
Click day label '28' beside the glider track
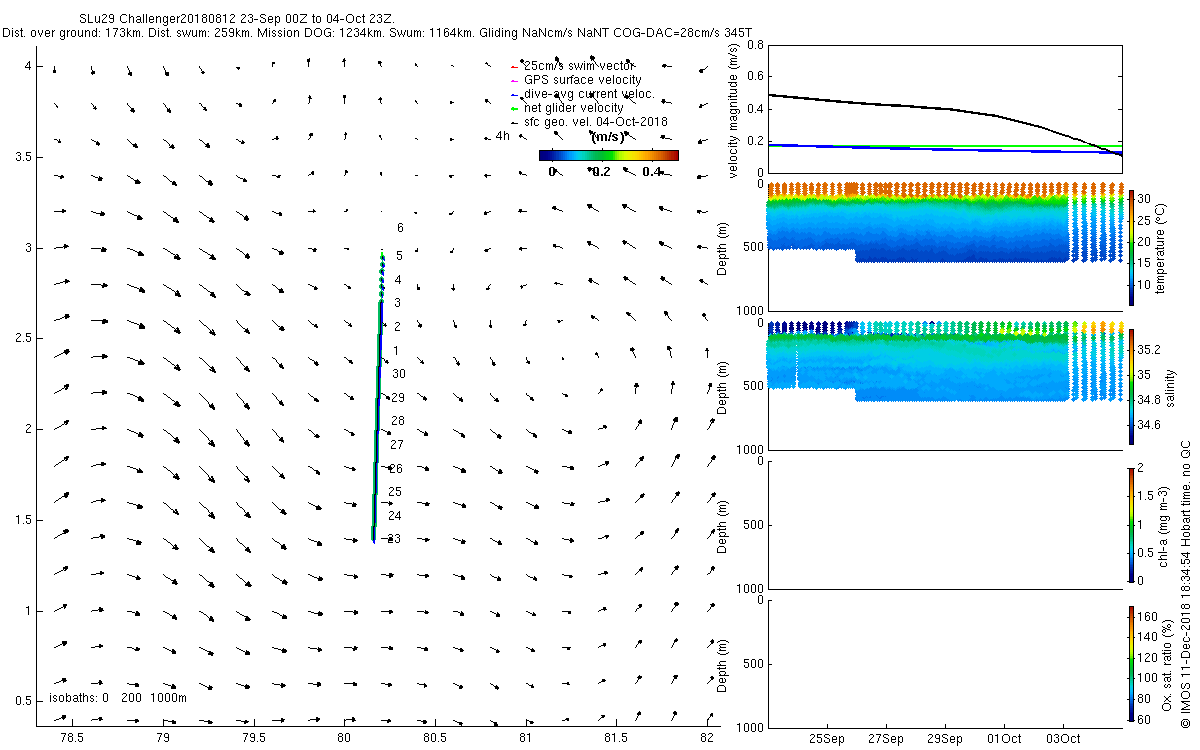coord(397,422)
